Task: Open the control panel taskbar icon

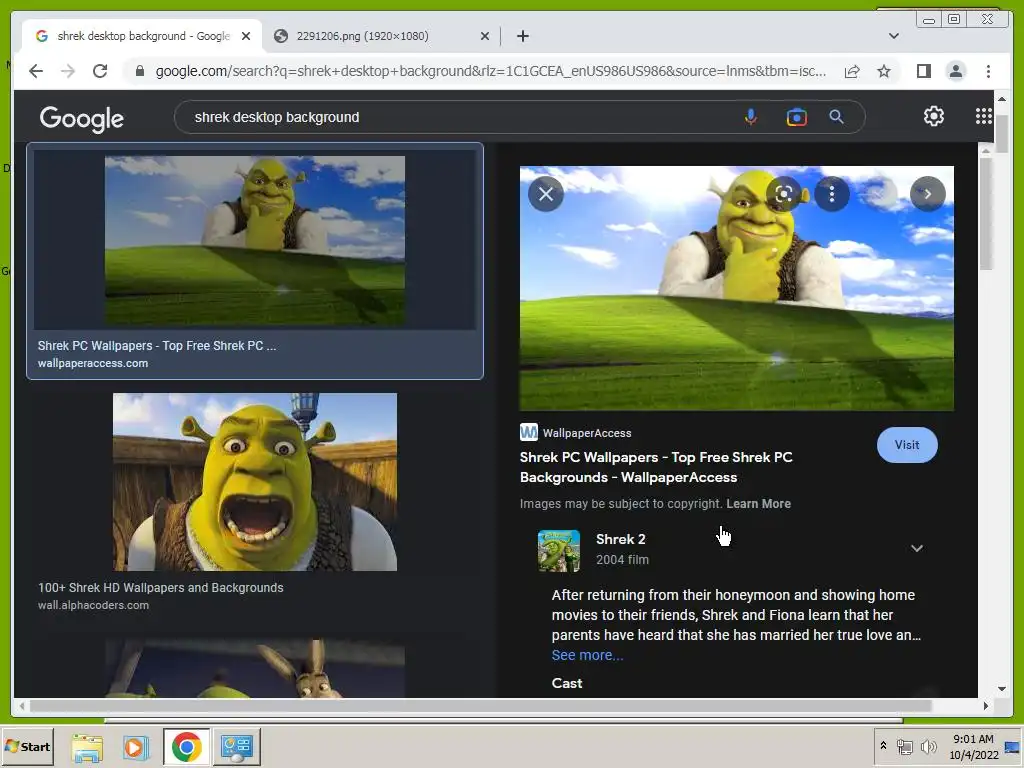Action: (236, 747)
